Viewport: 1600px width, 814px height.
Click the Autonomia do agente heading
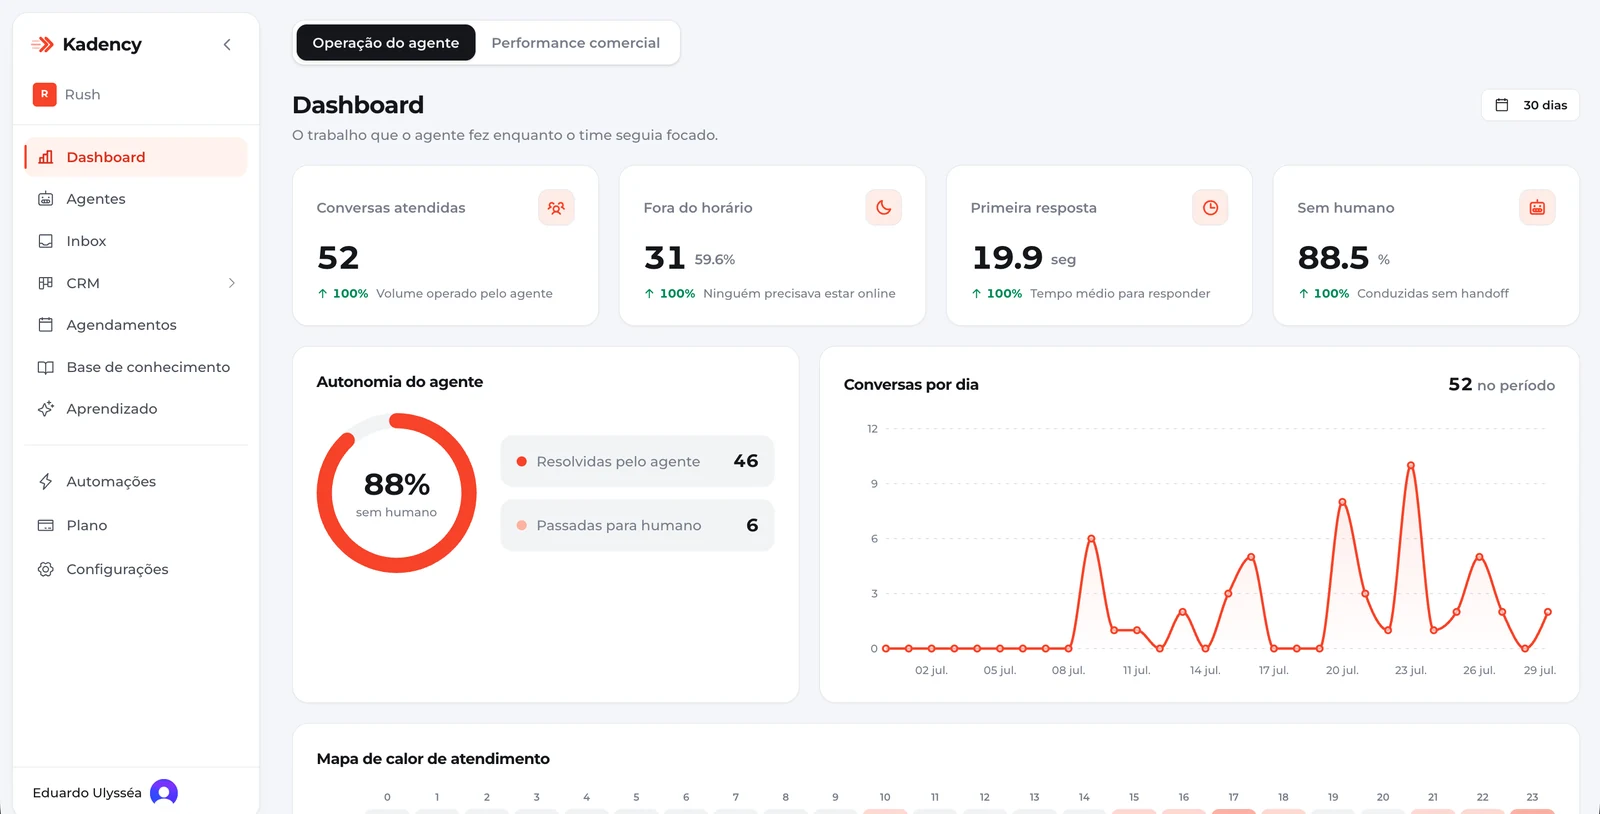pos(399,382)
